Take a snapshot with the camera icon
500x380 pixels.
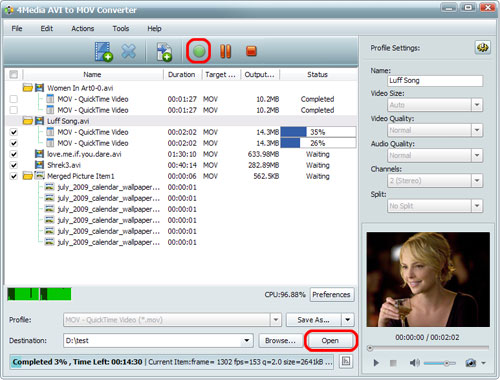[470, 363]
